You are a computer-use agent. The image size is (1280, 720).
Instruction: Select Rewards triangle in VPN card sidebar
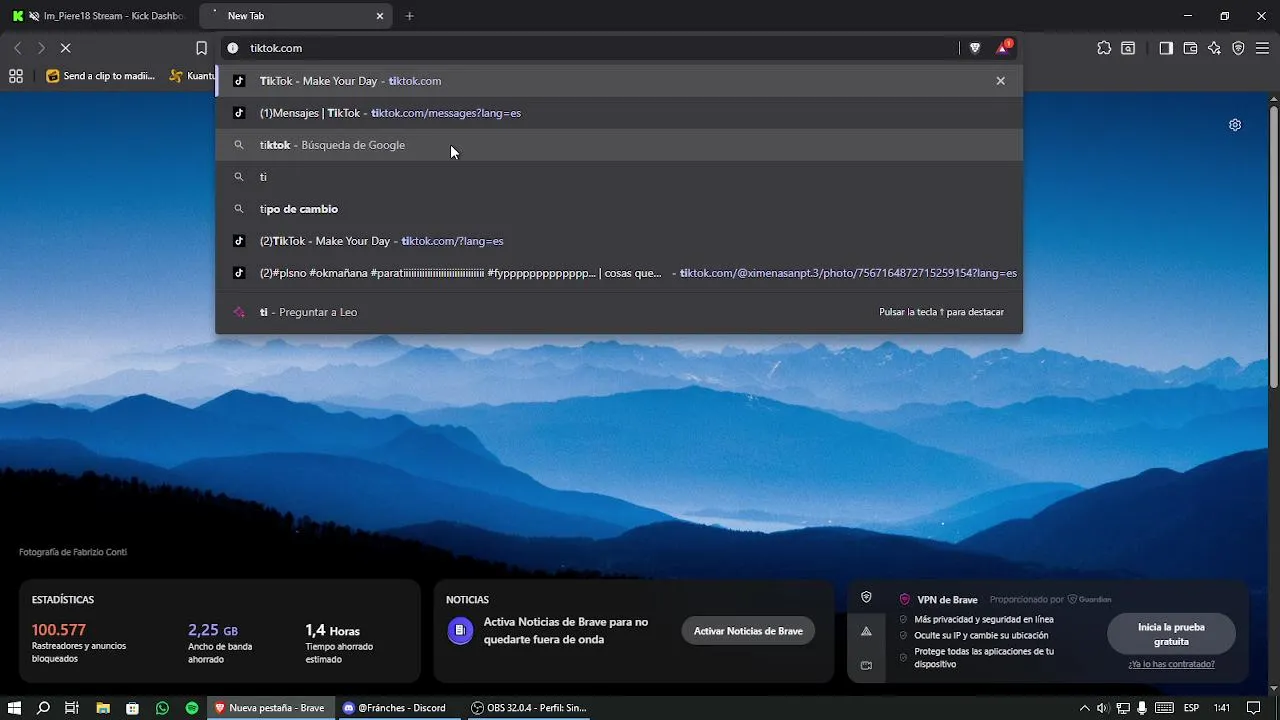pyautogui.click(x=866, y=631)
